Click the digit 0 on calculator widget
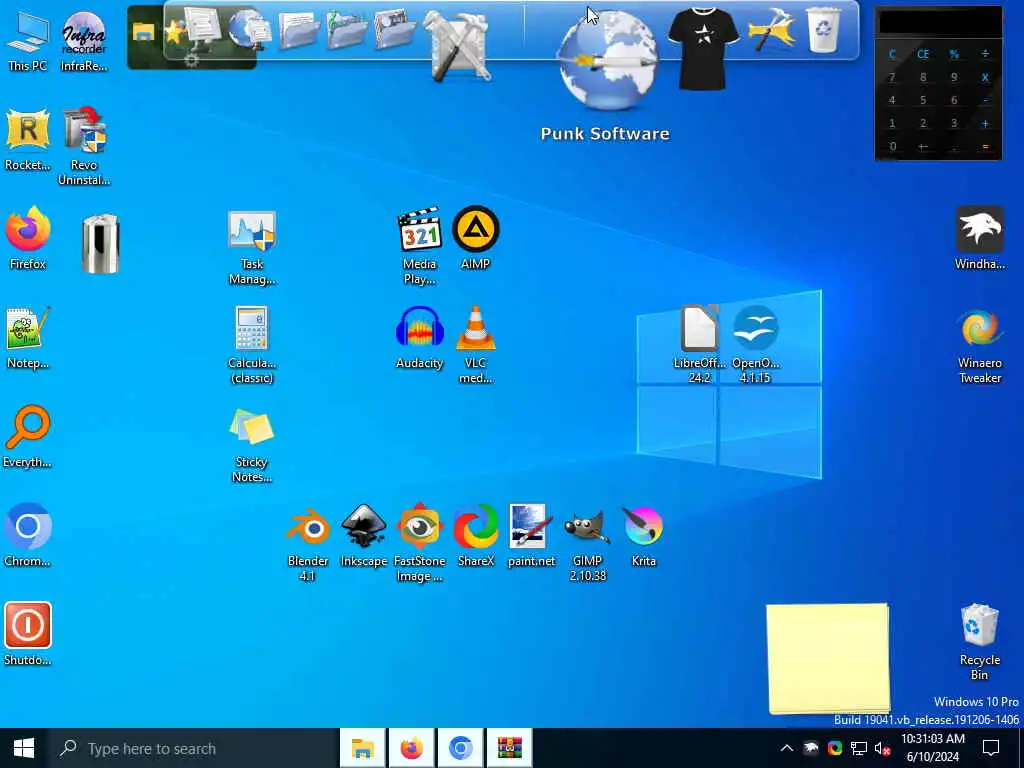 (892, 147)
